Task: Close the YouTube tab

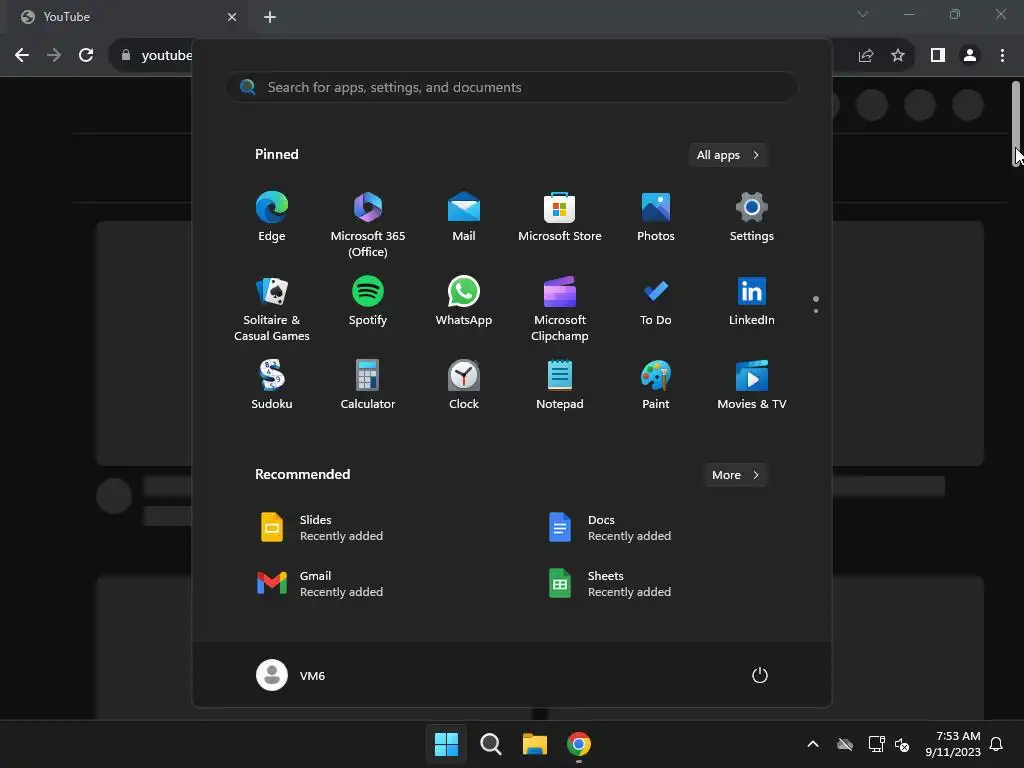Action: 232,17
